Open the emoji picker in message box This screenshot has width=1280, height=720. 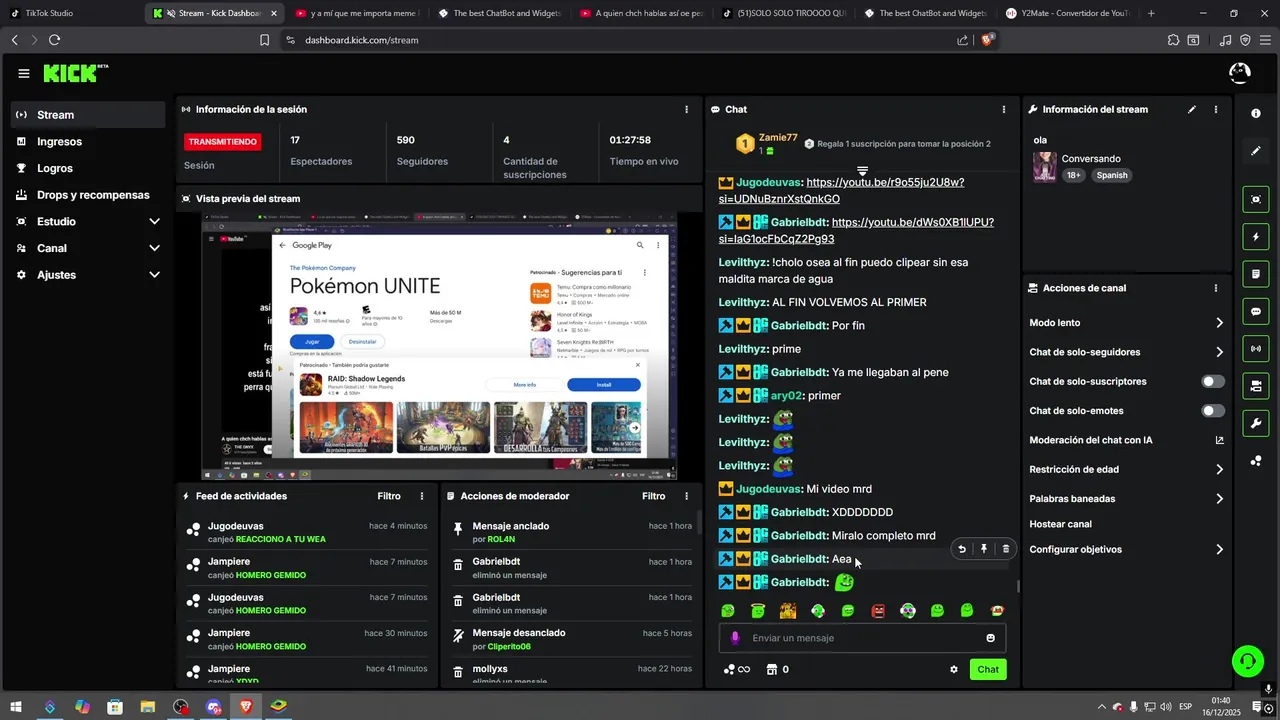[x=991, y=638]
